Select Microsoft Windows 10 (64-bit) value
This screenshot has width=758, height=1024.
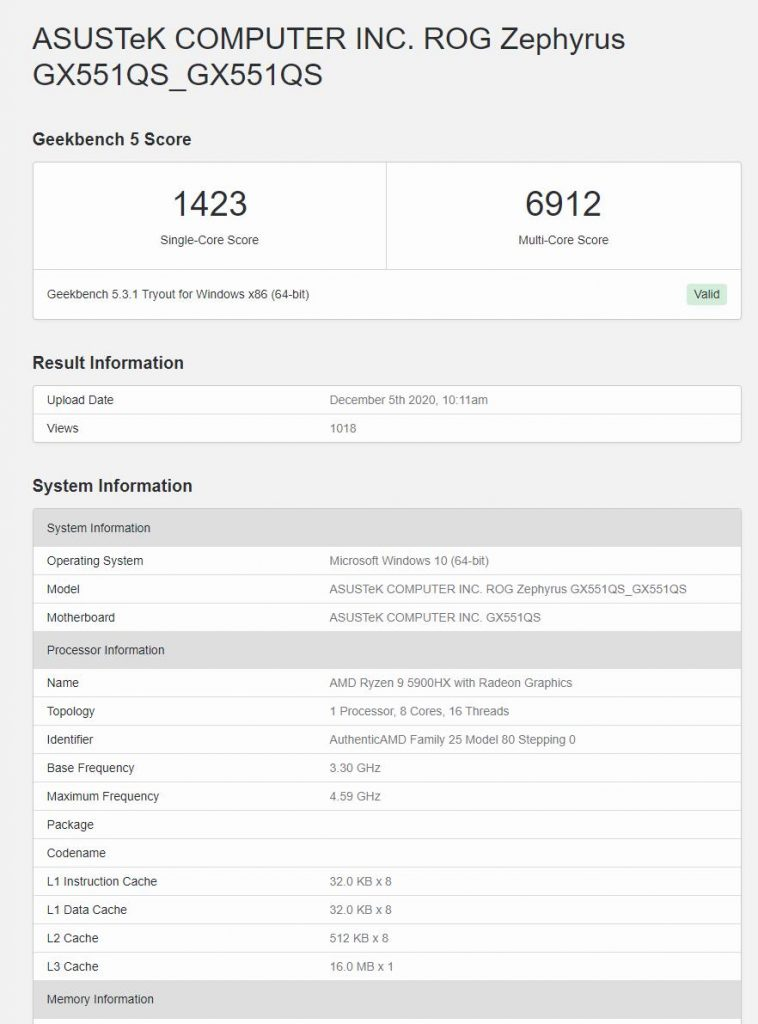[409, 561]
